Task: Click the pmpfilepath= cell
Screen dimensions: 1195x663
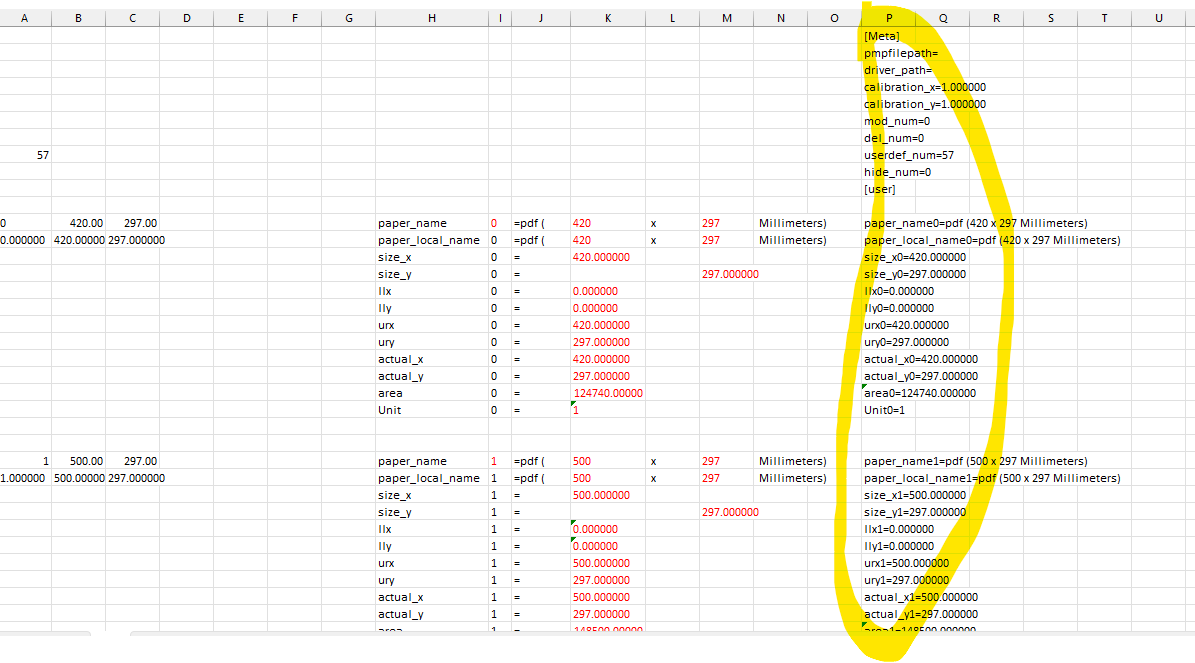Action: click(900, 53)
